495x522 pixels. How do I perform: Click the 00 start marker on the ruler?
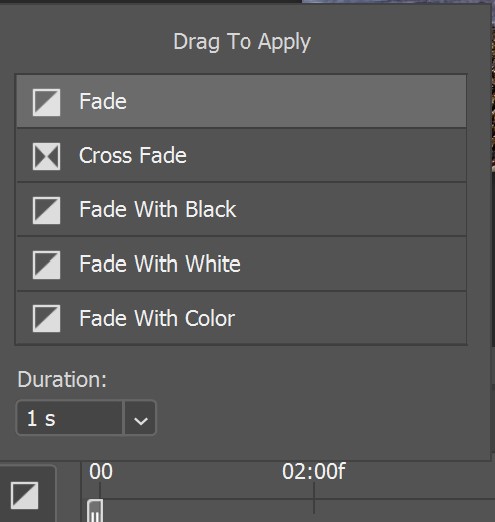pos(101,471)
